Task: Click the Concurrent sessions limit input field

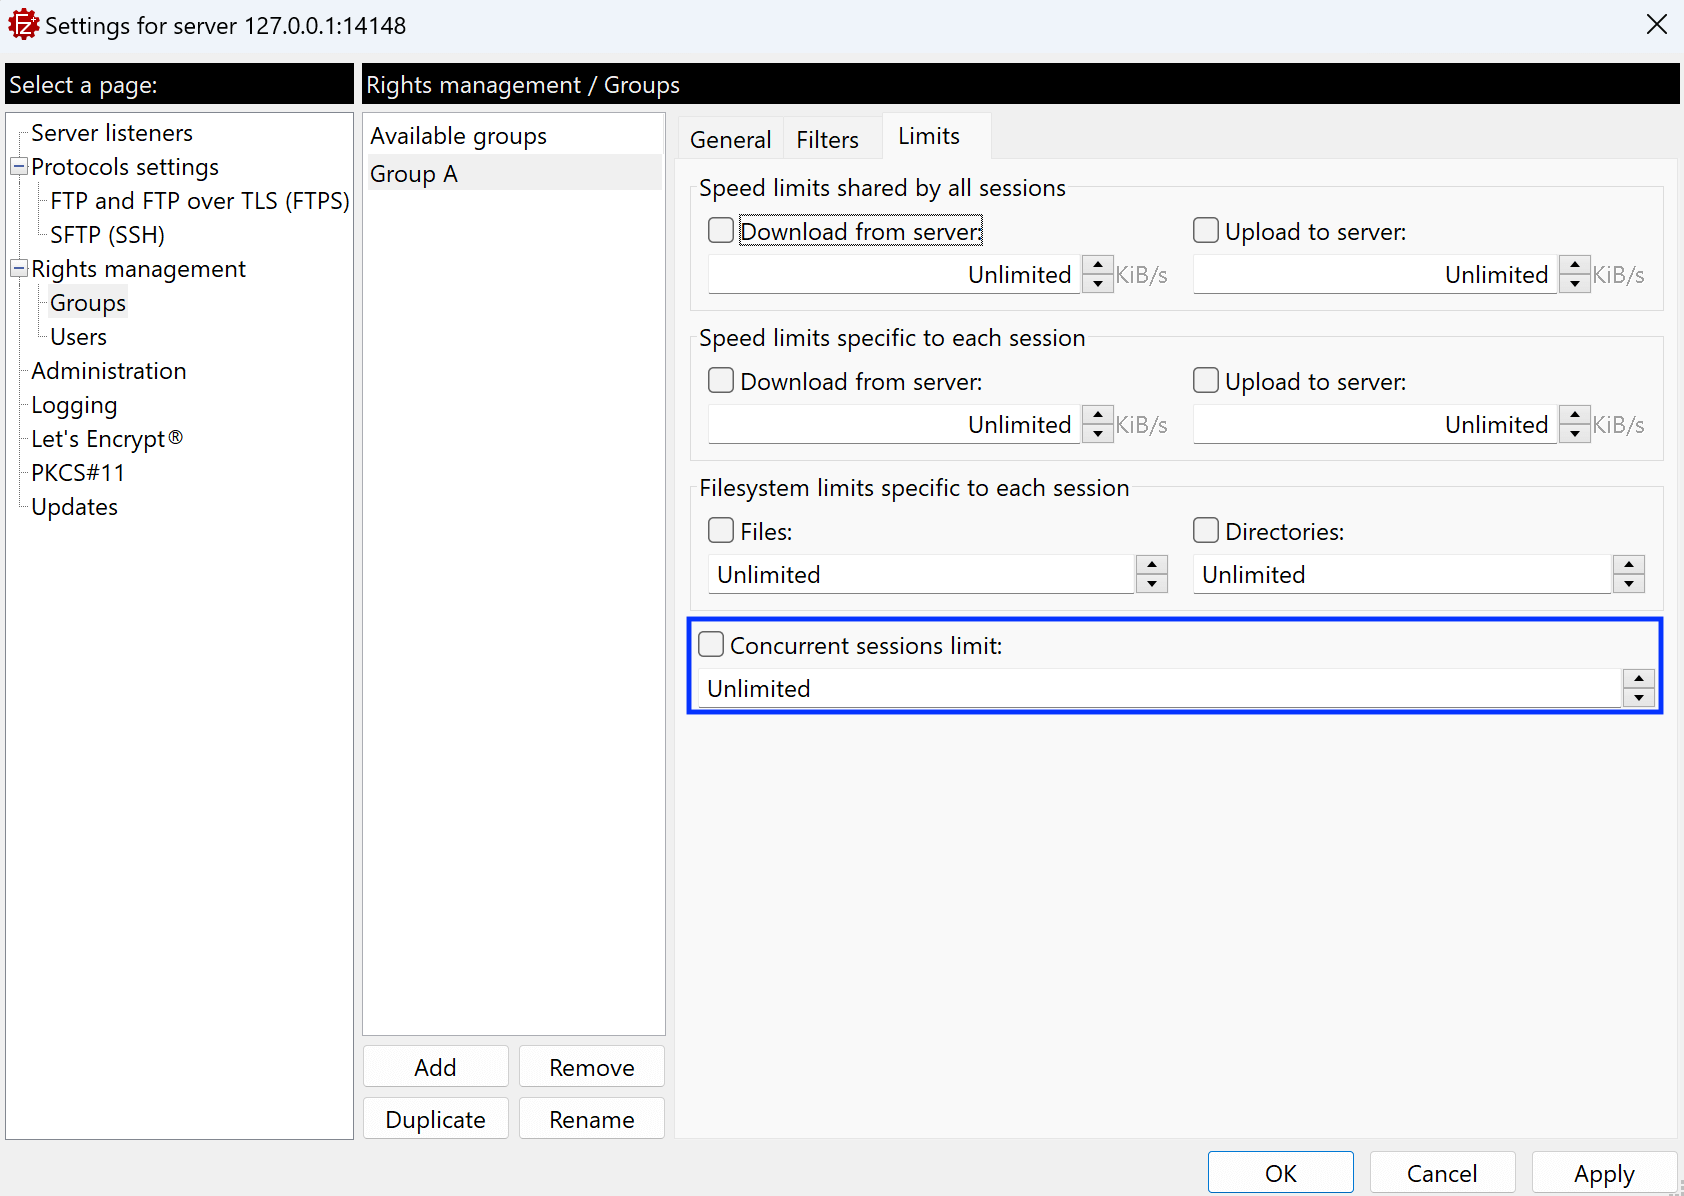Action: [x=1157, y=689]
